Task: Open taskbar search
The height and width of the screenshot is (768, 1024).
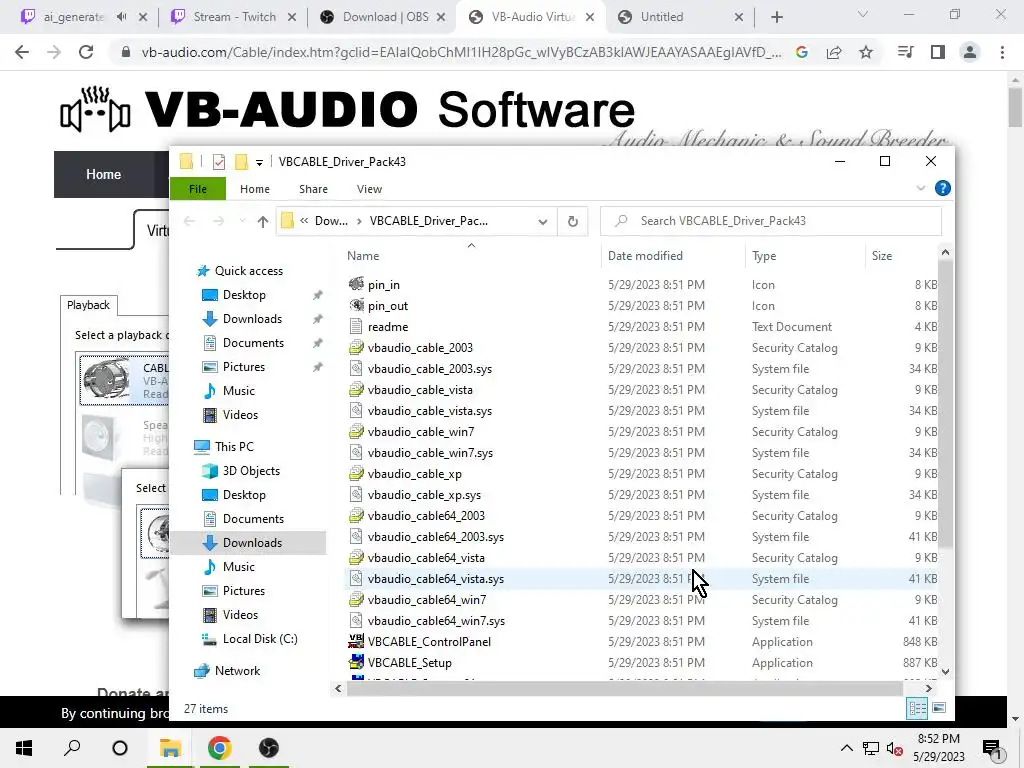Action: pyautogui.click(x=72, y=748)
